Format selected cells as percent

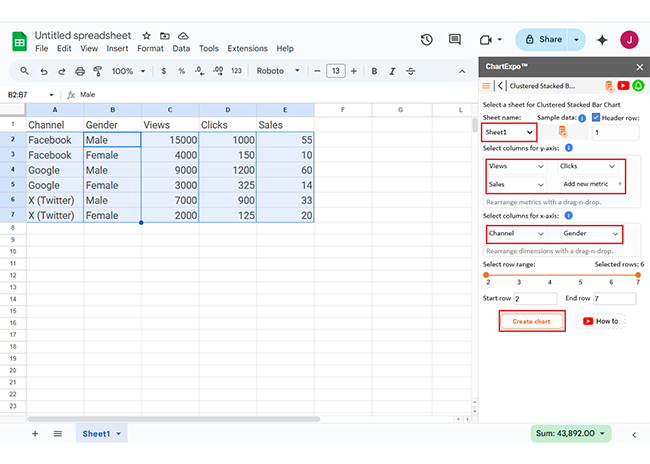pyautogui.click(x=182, y=71)
